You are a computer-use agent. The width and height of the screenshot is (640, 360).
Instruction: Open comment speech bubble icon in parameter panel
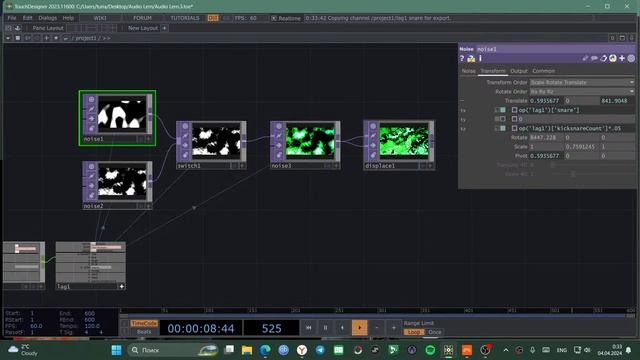point(594,58)
